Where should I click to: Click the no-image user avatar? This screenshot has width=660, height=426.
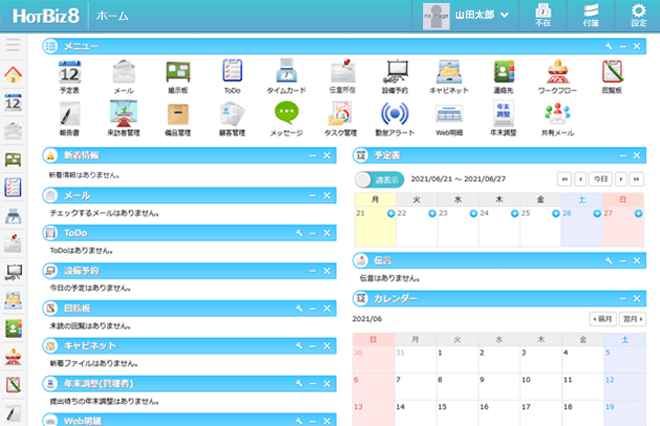click(x=436, y=16)
